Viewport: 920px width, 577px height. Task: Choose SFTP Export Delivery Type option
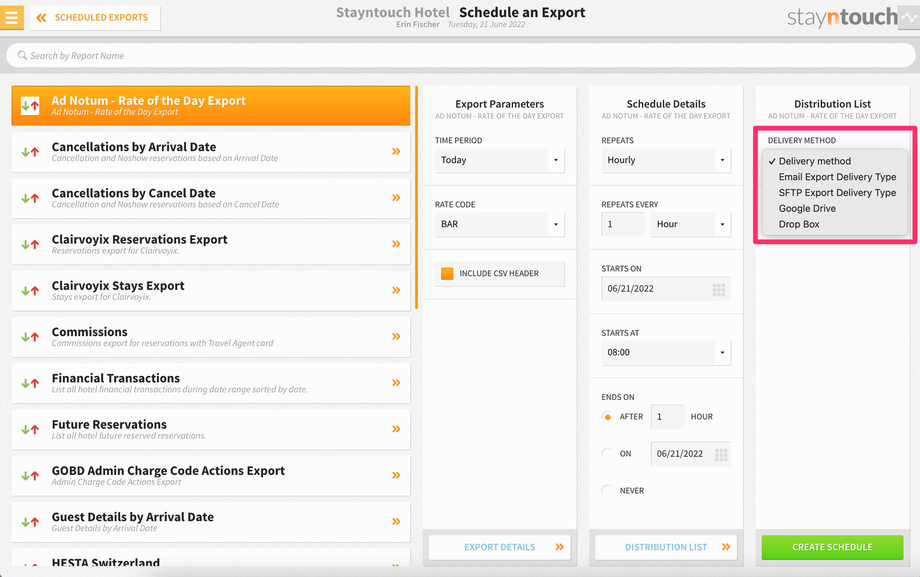click(836, 193)
